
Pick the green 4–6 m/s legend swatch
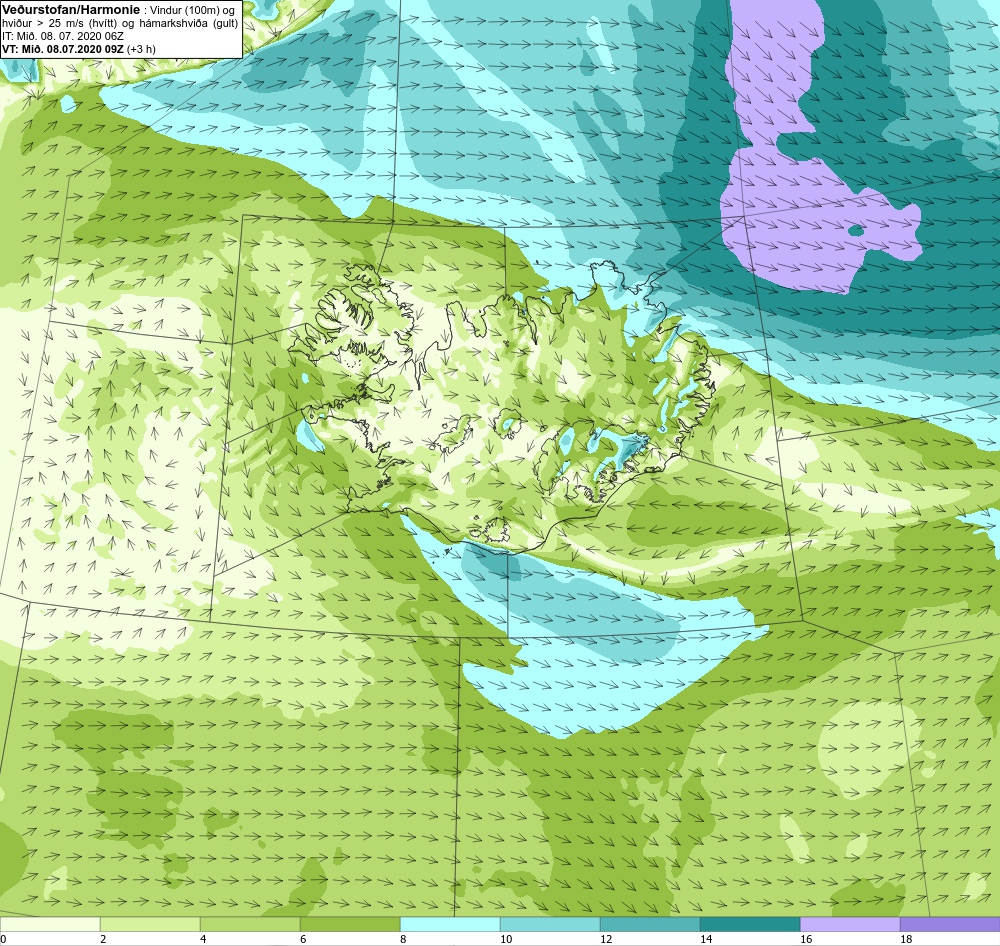click(250, 924)
